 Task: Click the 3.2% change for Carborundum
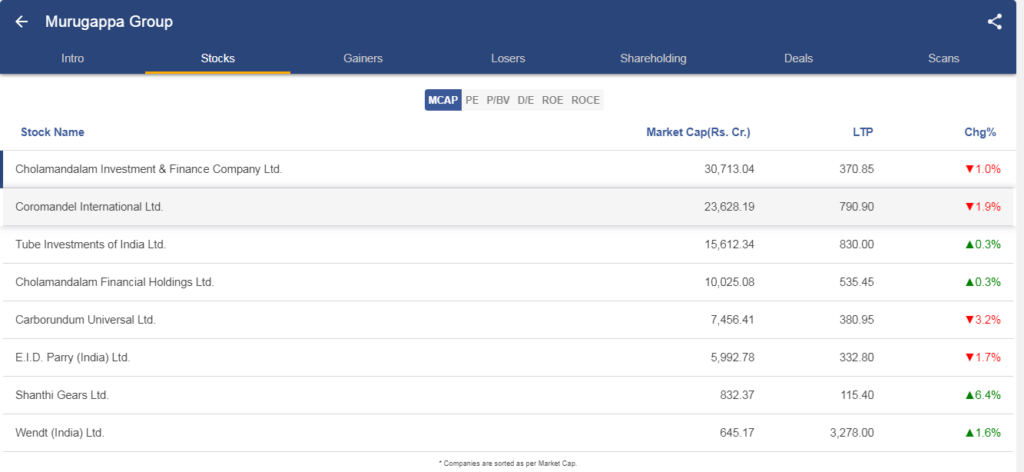[983, 320]
